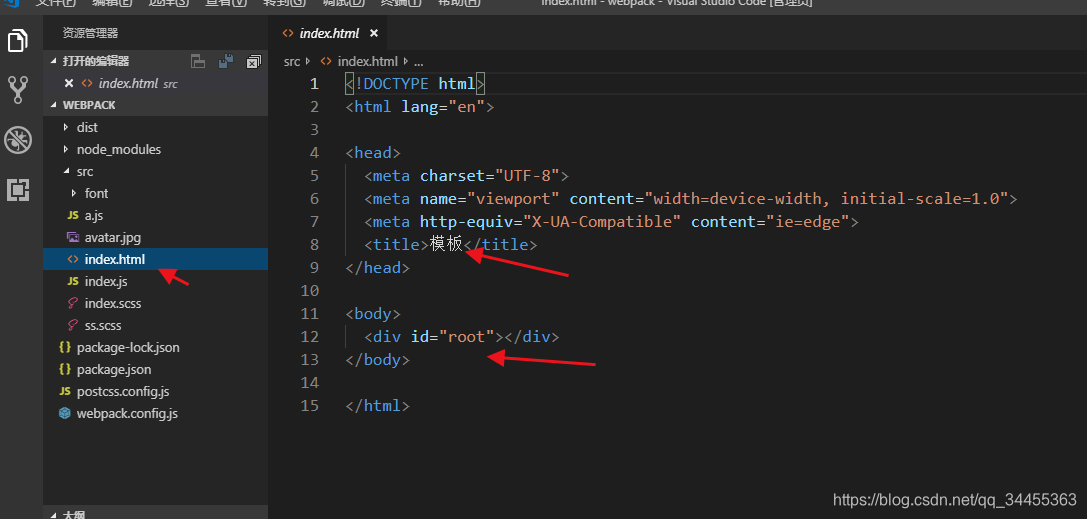This screenshot has width=1087, height=519.
Task: Click the src breadcrumb segment
Action: click(x=292, y=61)
